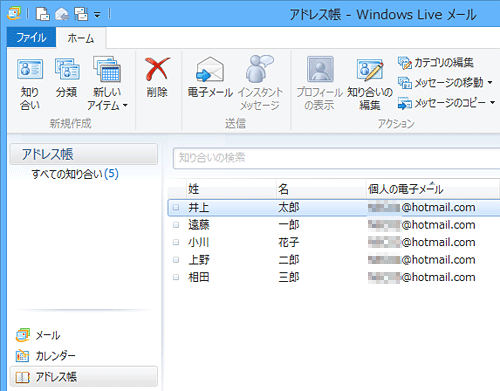
Task: Click the New item quick access icon
Action: point(43,14)
